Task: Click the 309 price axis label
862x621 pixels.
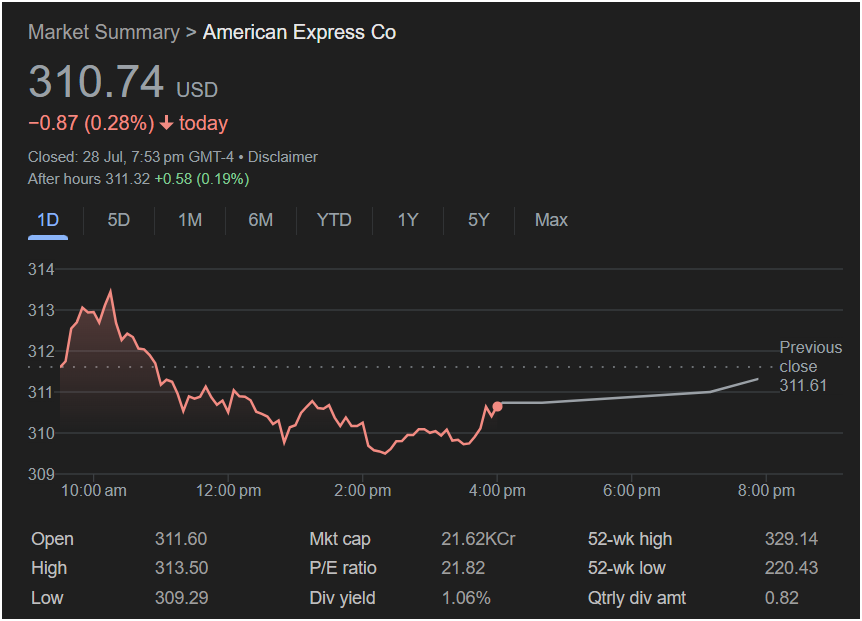Action: click(x=41, y=474)
